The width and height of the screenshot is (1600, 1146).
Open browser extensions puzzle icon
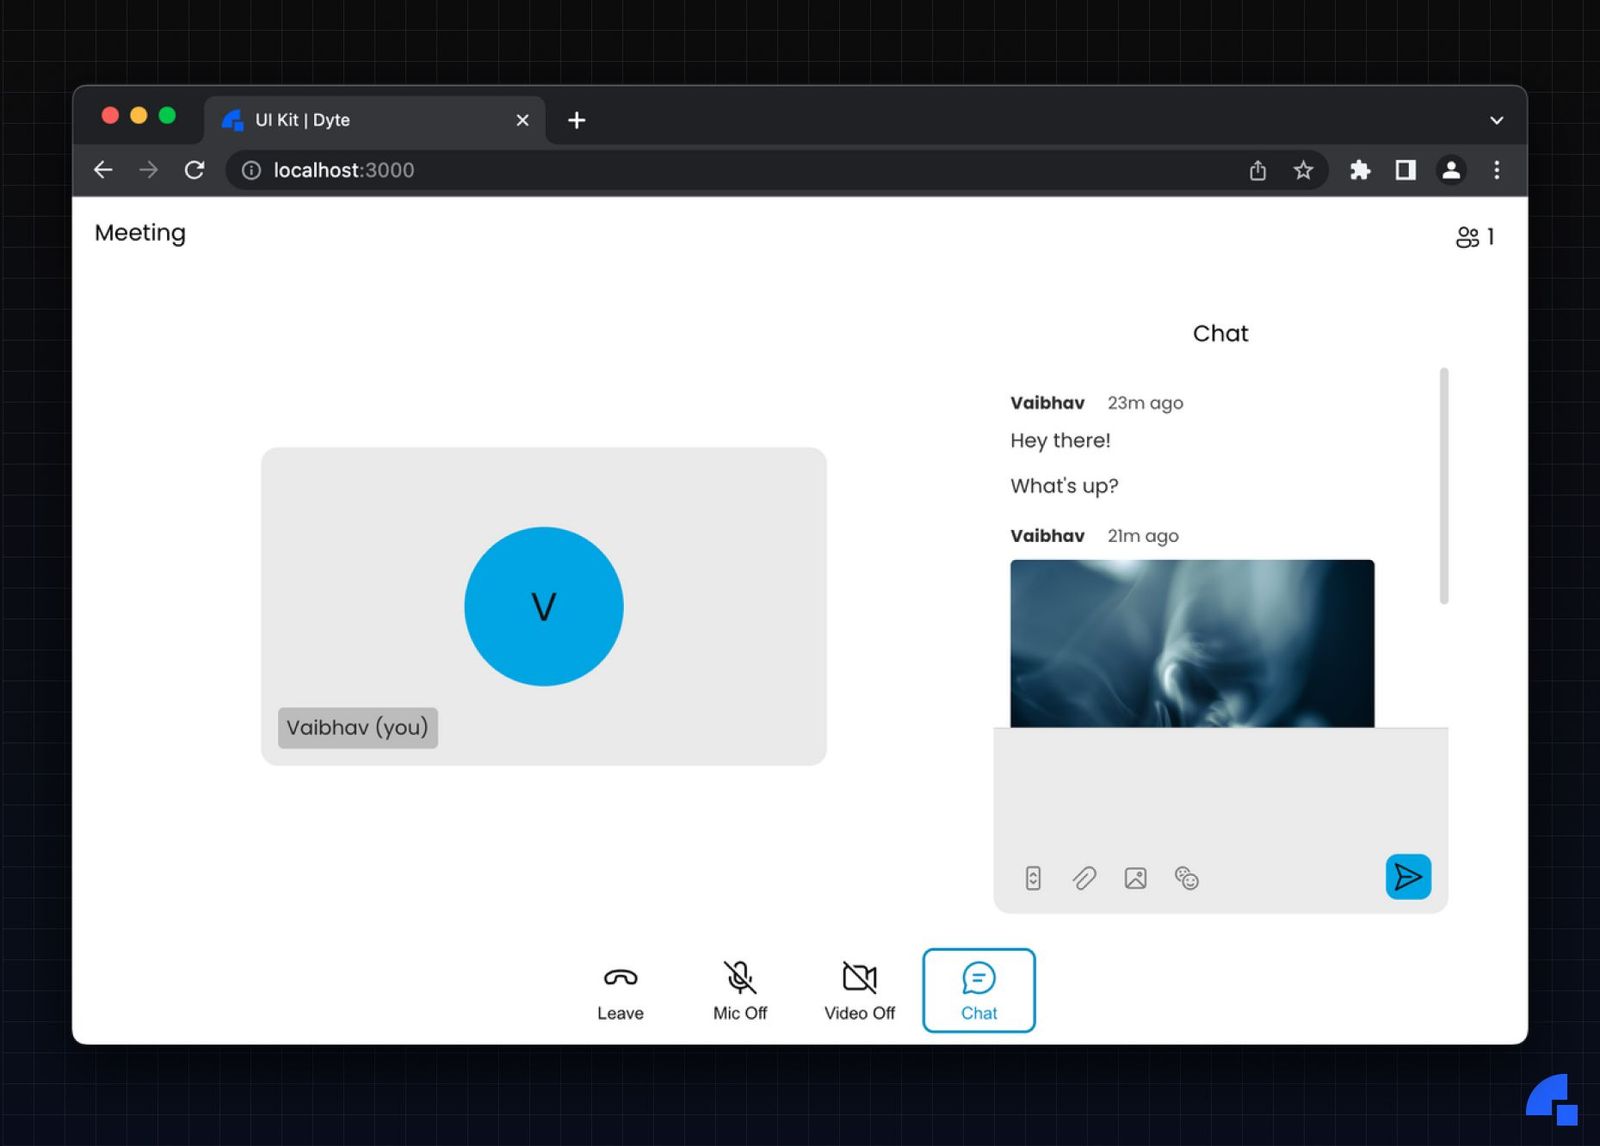(x=1360, y=170)
